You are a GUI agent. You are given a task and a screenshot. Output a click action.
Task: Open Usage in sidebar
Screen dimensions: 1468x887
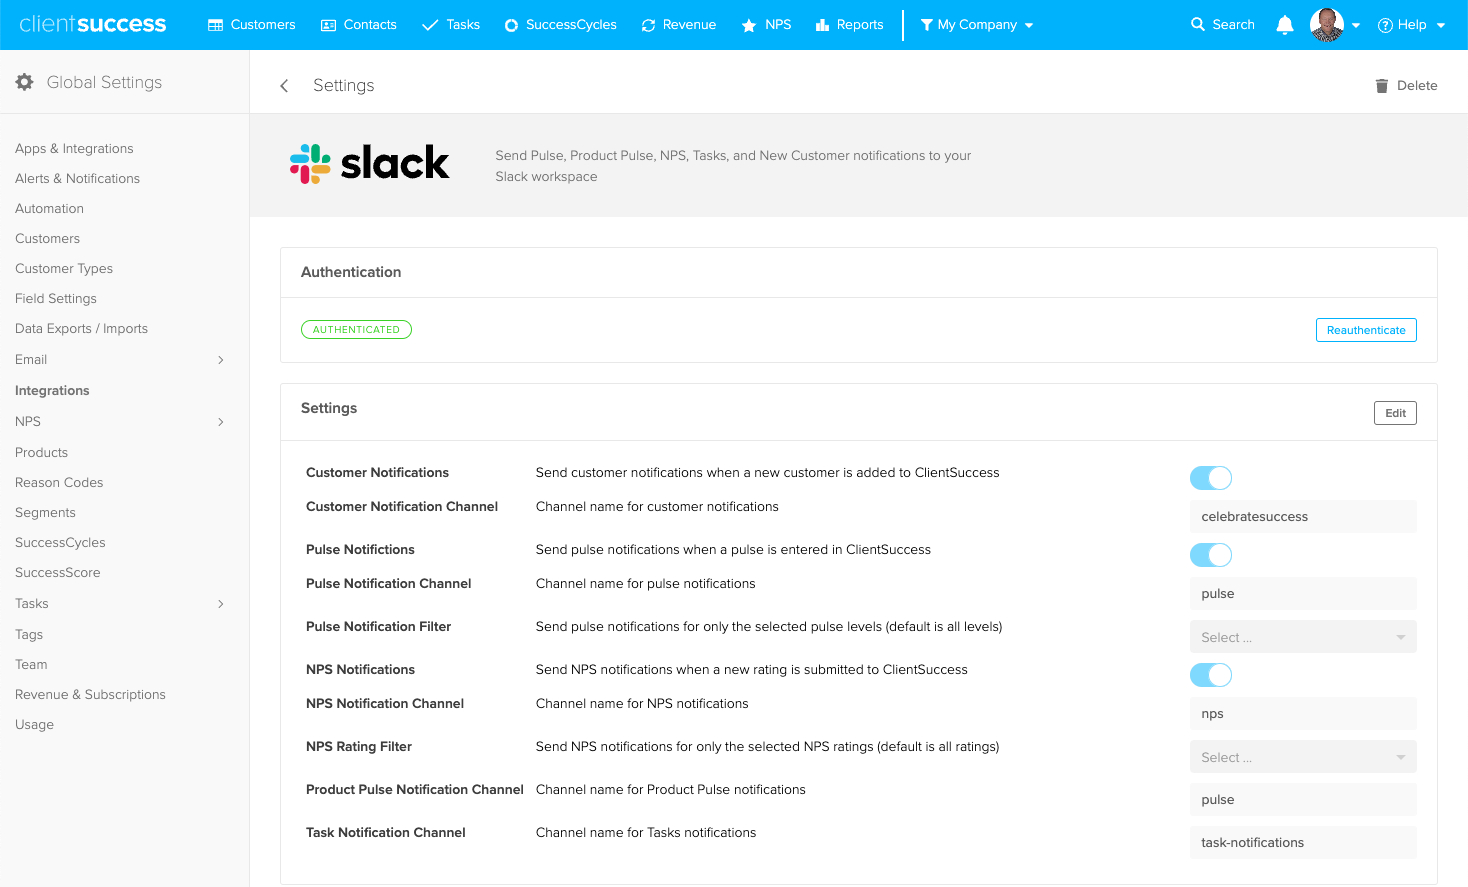pos(34,724)
